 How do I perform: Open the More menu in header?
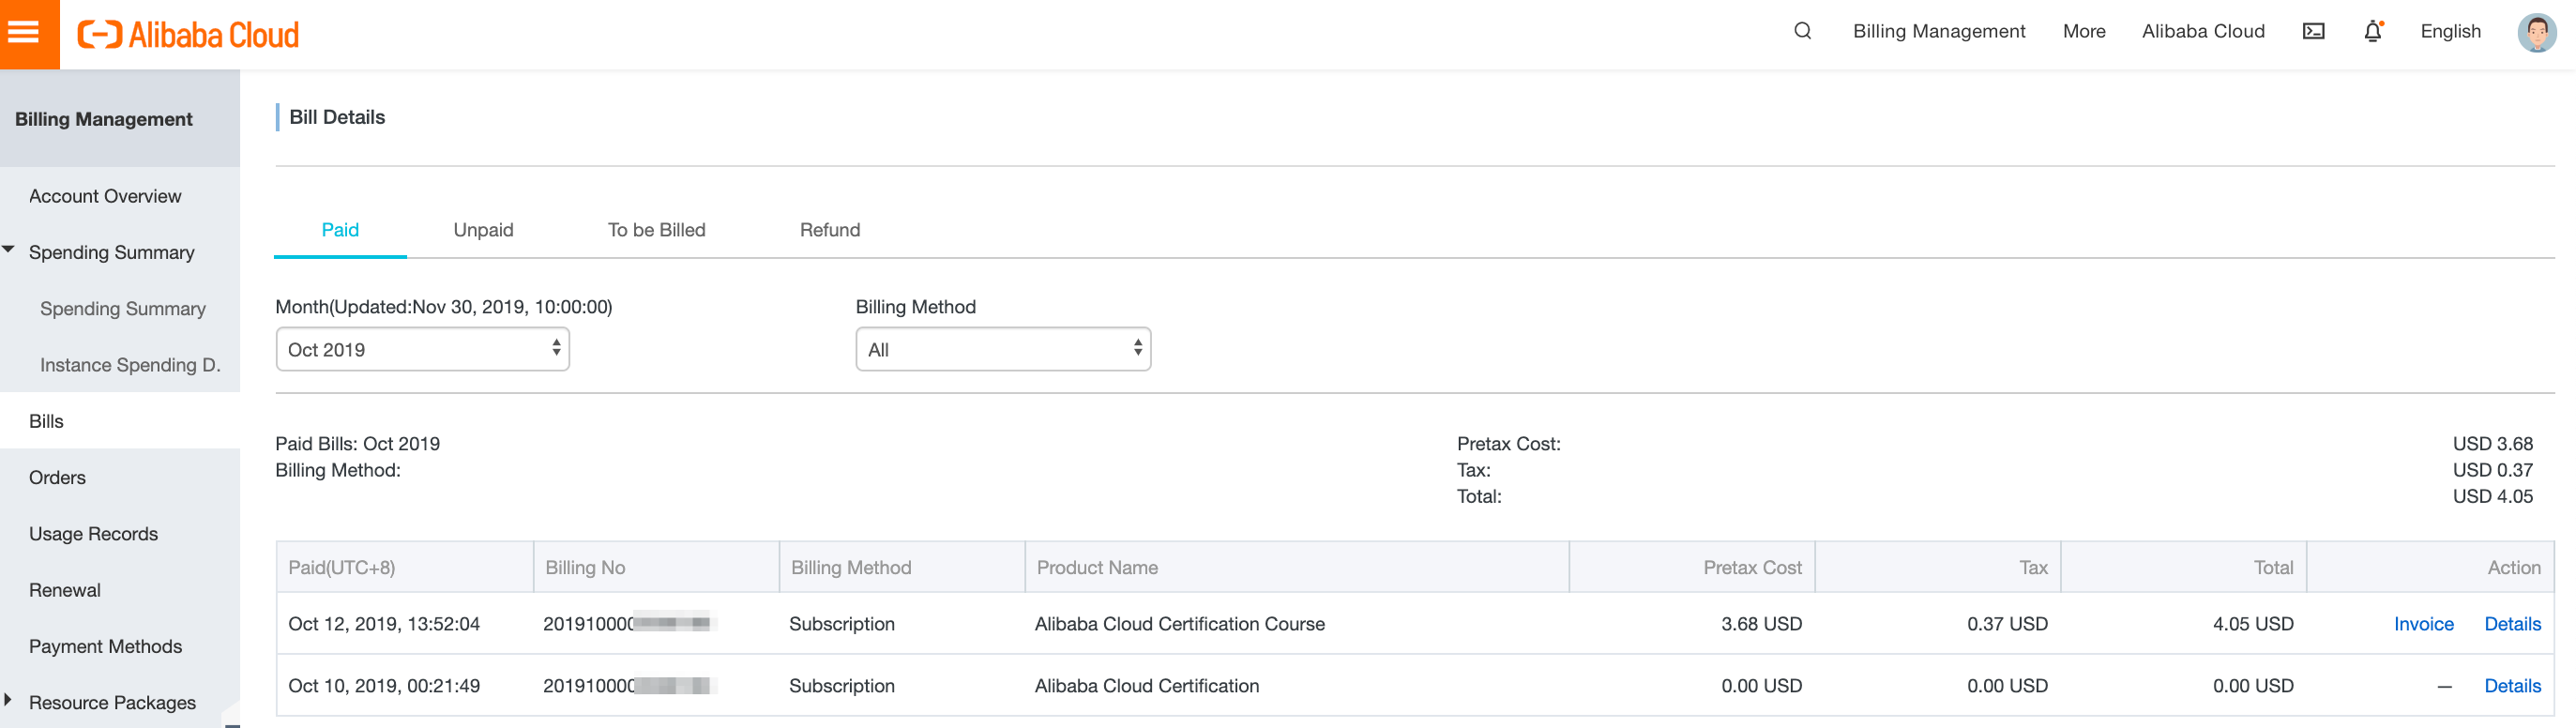pyautogui.click(x=2084, y=31)
